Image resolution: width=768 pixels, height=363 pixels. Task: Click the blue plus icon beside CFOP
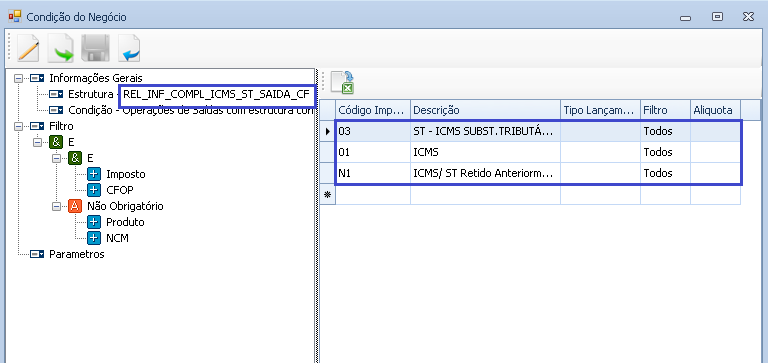(x=94, y=190)
